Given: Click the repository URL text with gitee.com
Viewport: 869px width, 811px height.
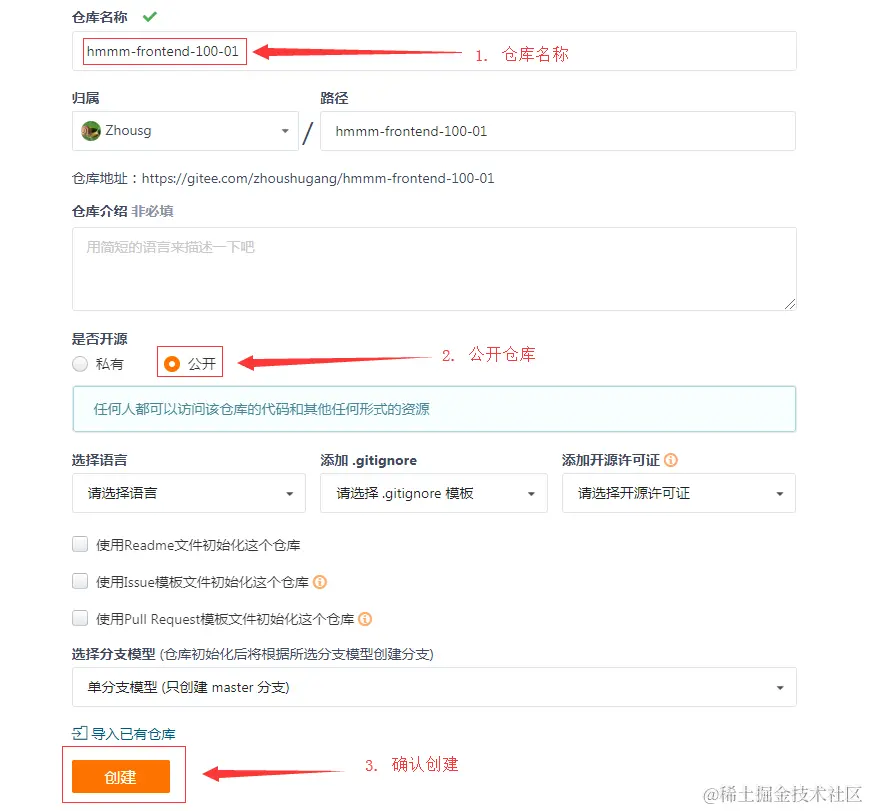Looking at the screenshot, I should pyautogui.click(x=318, y=178).
